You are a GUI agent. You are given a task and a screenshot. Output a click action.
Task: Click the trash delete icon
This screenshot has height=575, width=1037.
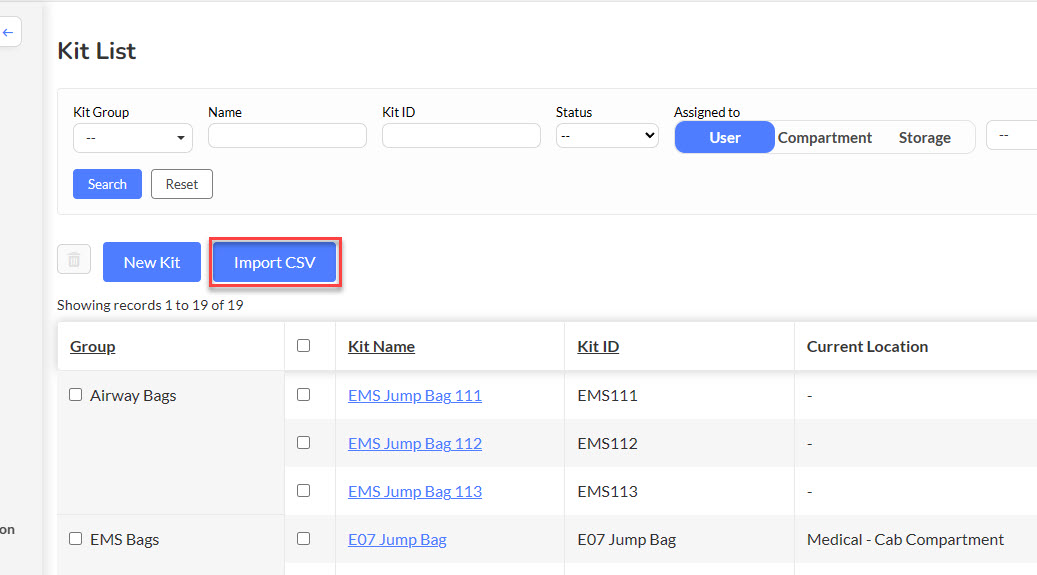74,259
